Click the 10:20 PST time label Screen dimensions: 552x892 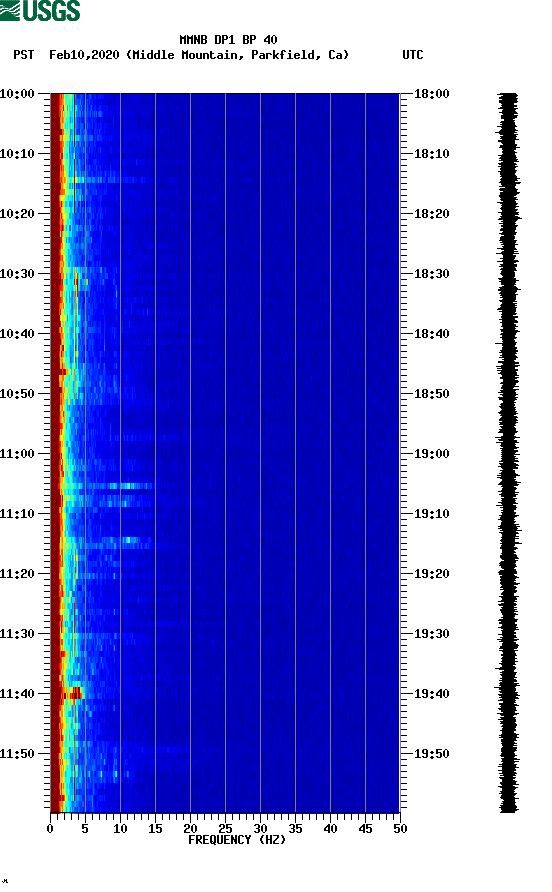pyautogui.click(x=17, y=214)
